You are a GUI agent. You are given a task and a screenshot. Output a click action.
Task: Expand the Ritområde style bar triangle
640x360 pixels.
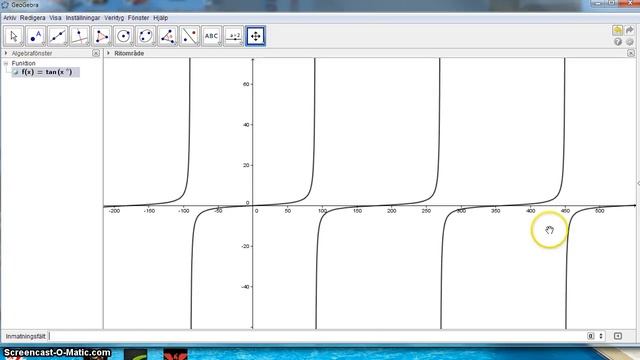tap(108, 53)
